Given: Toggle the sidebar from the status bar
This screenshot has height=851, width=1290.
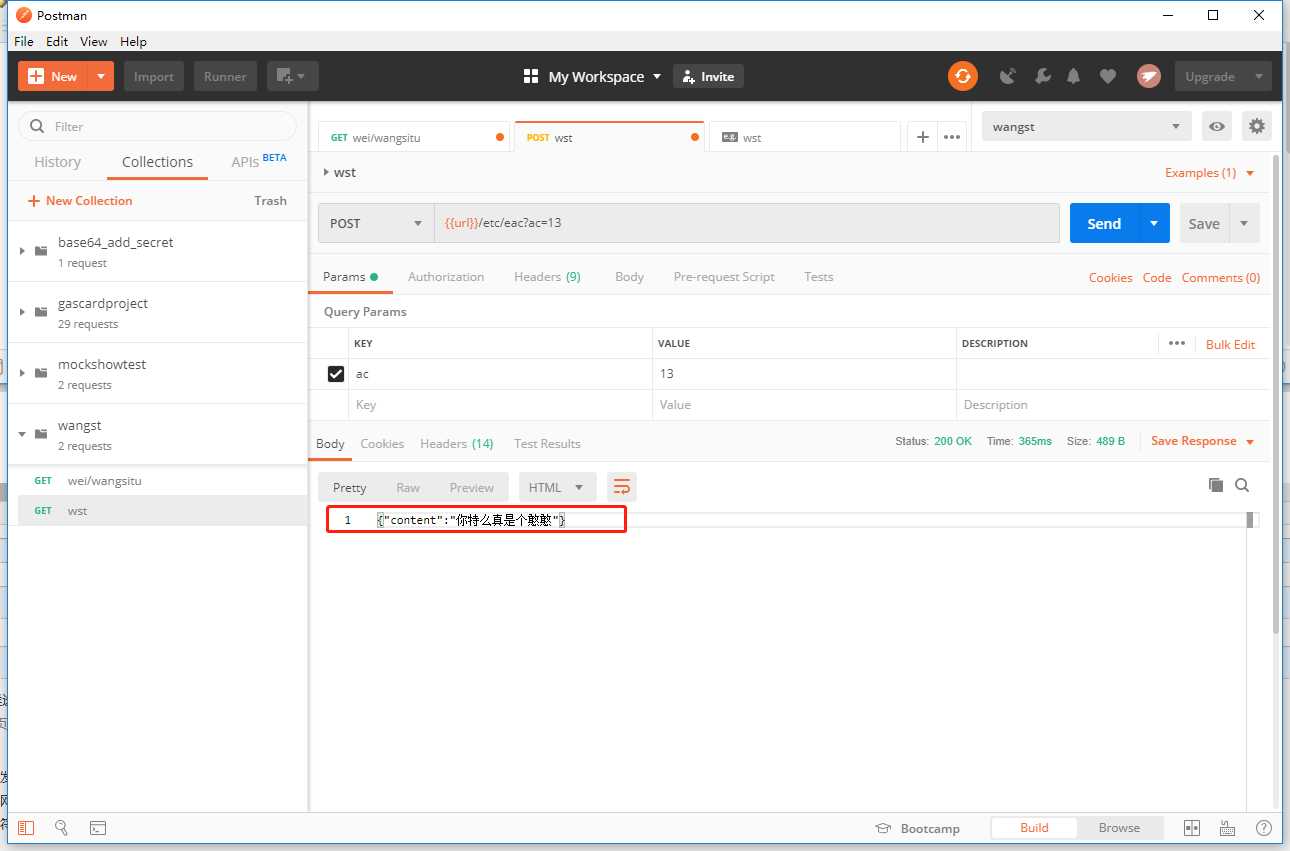Looking at the screenshot, I should [26, 828].
